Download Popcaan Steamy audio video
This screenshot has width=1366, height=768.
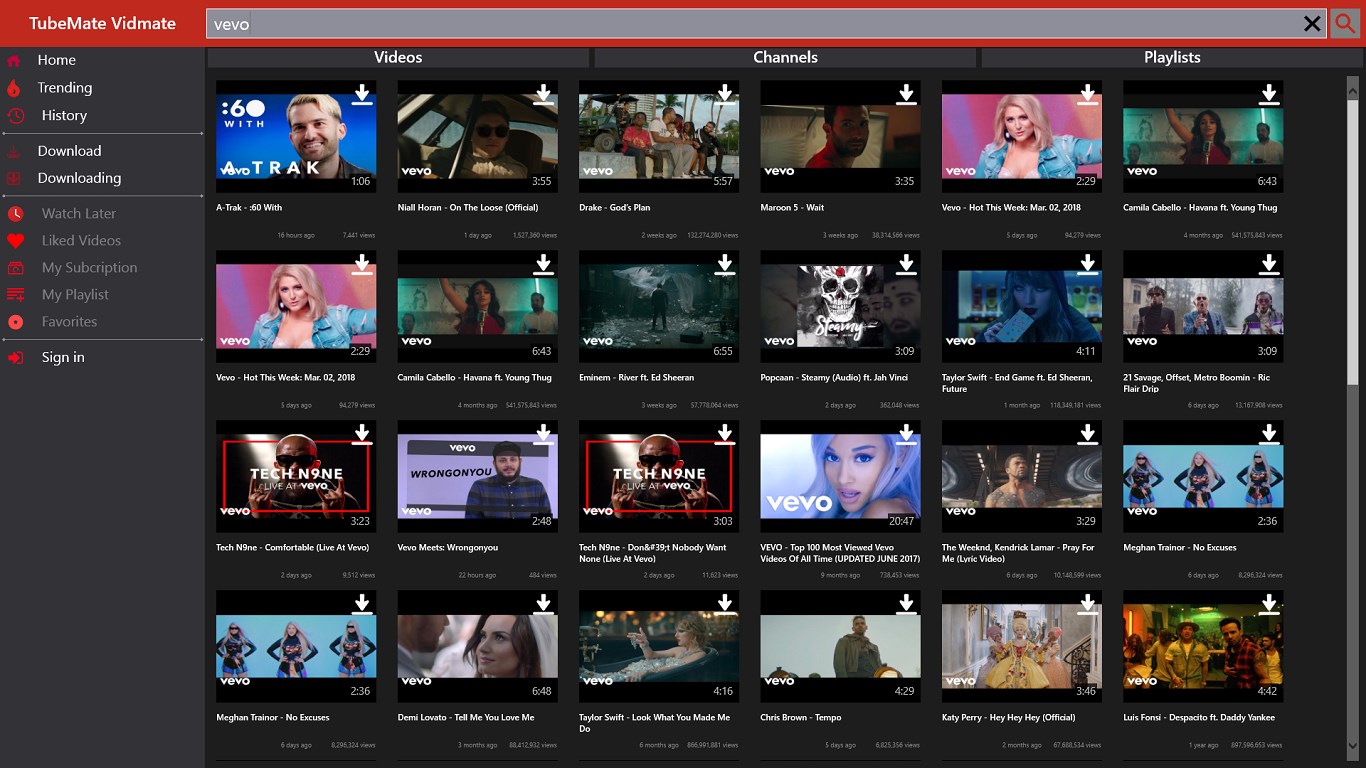tap(906, 265)
